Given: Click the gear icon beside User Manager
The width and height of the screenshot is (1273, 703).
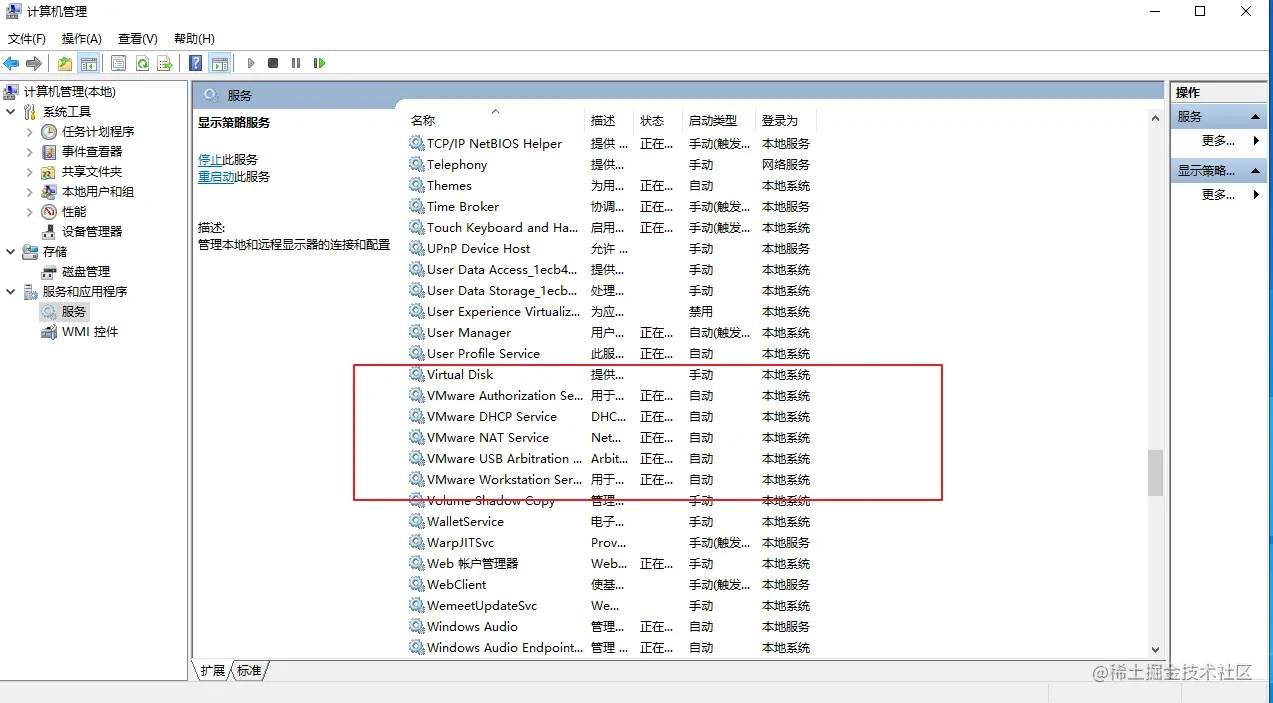Looking at the screenshot, I should tap(417, 333).
